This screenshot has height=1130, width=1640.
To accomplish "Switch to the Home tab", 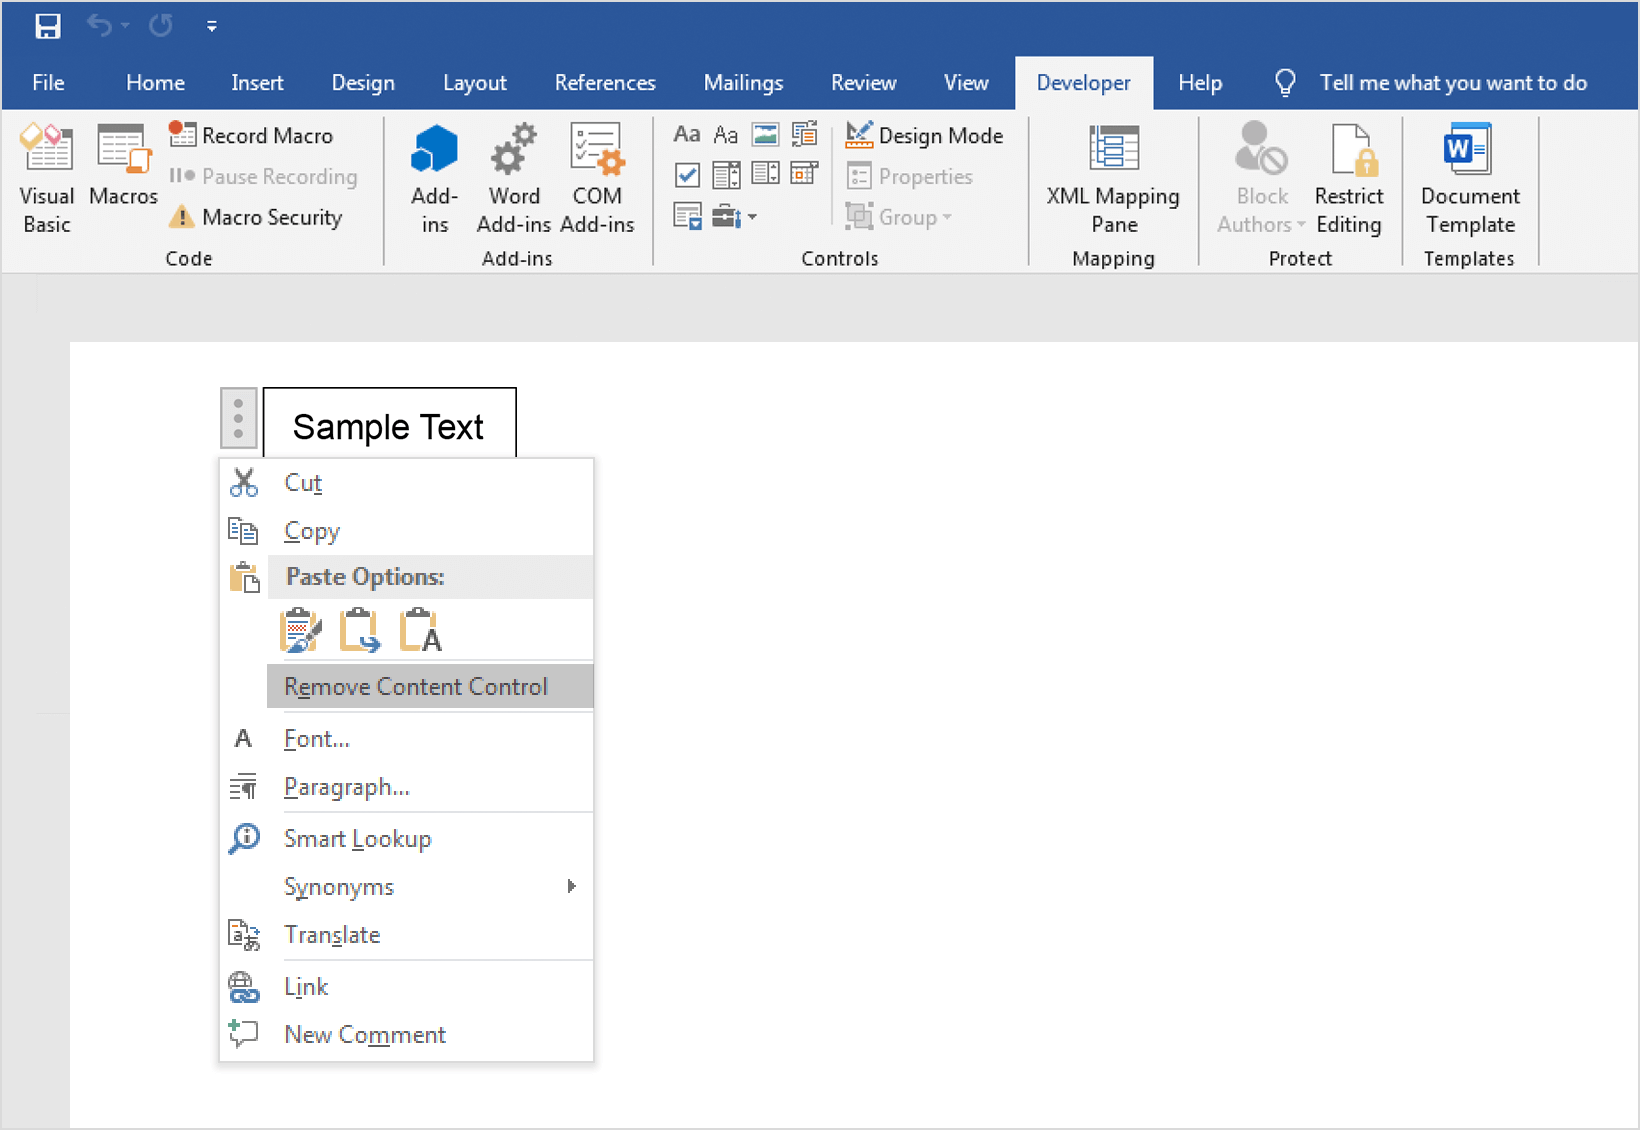I will tap(155, 83).
